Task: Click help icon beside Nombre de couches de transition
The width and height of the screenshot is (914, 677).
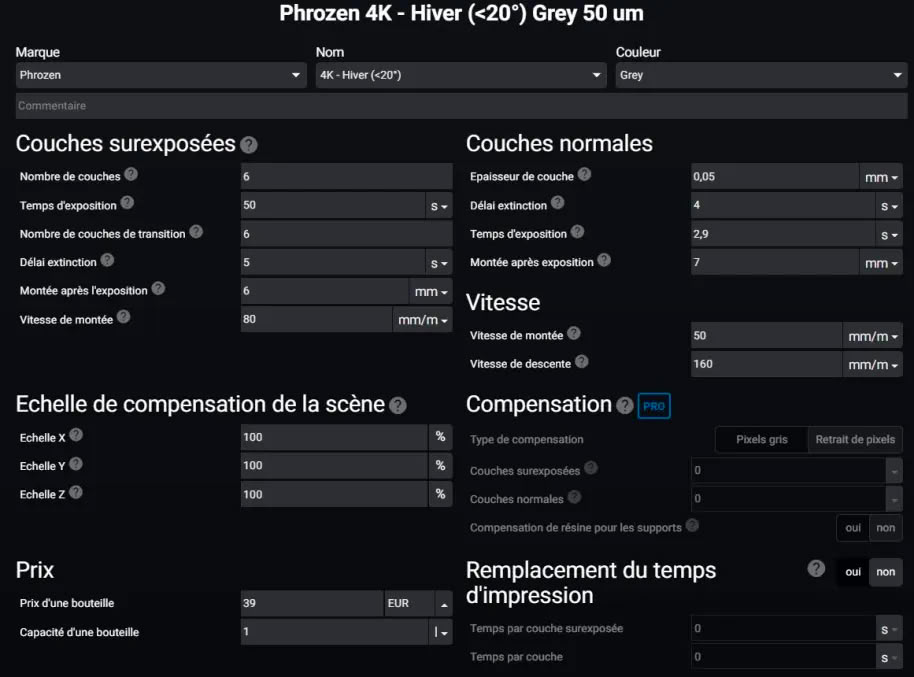Action: coord(196,231)
